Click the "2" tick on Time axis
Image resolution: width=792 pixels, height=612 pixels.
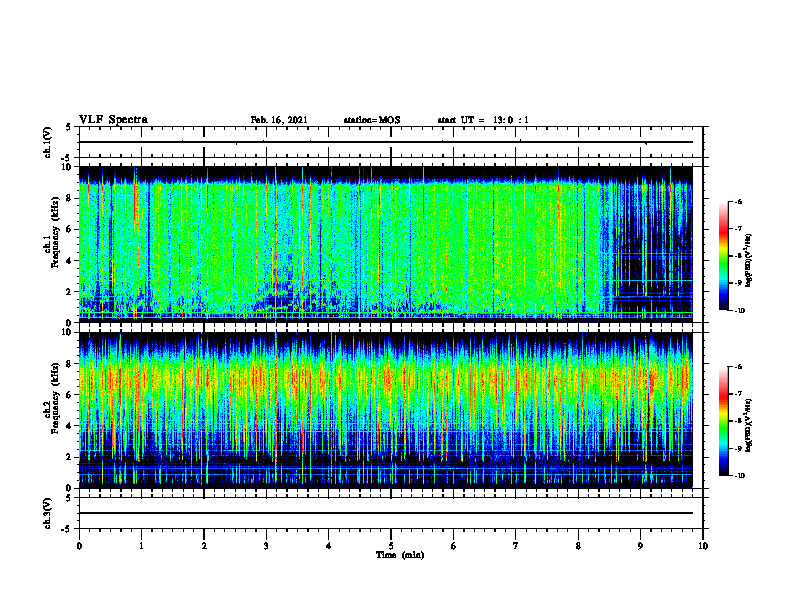pos(204,546)
